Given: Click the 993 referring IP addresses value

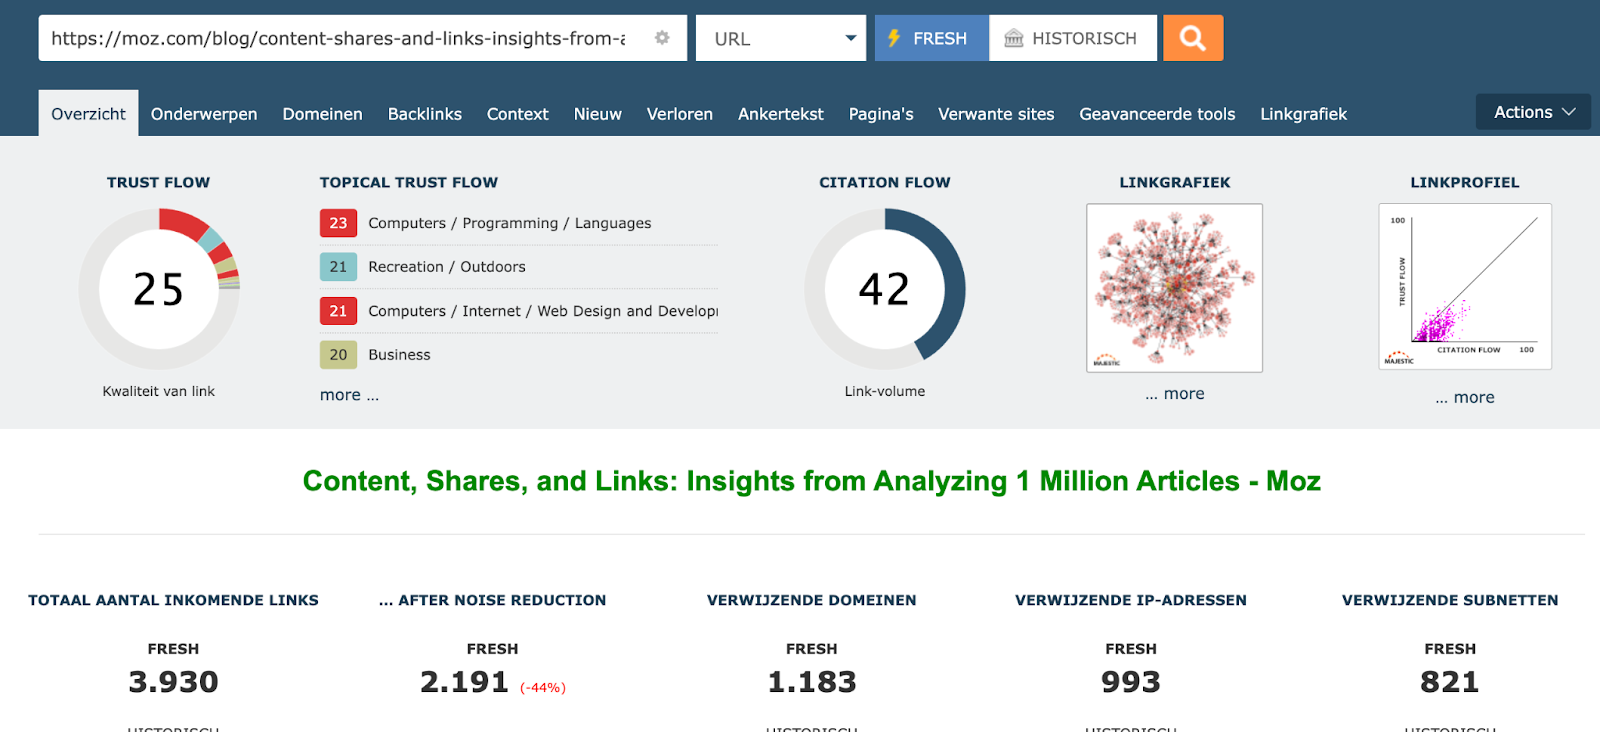Looking at the screenshot, I should [1131, 682].
